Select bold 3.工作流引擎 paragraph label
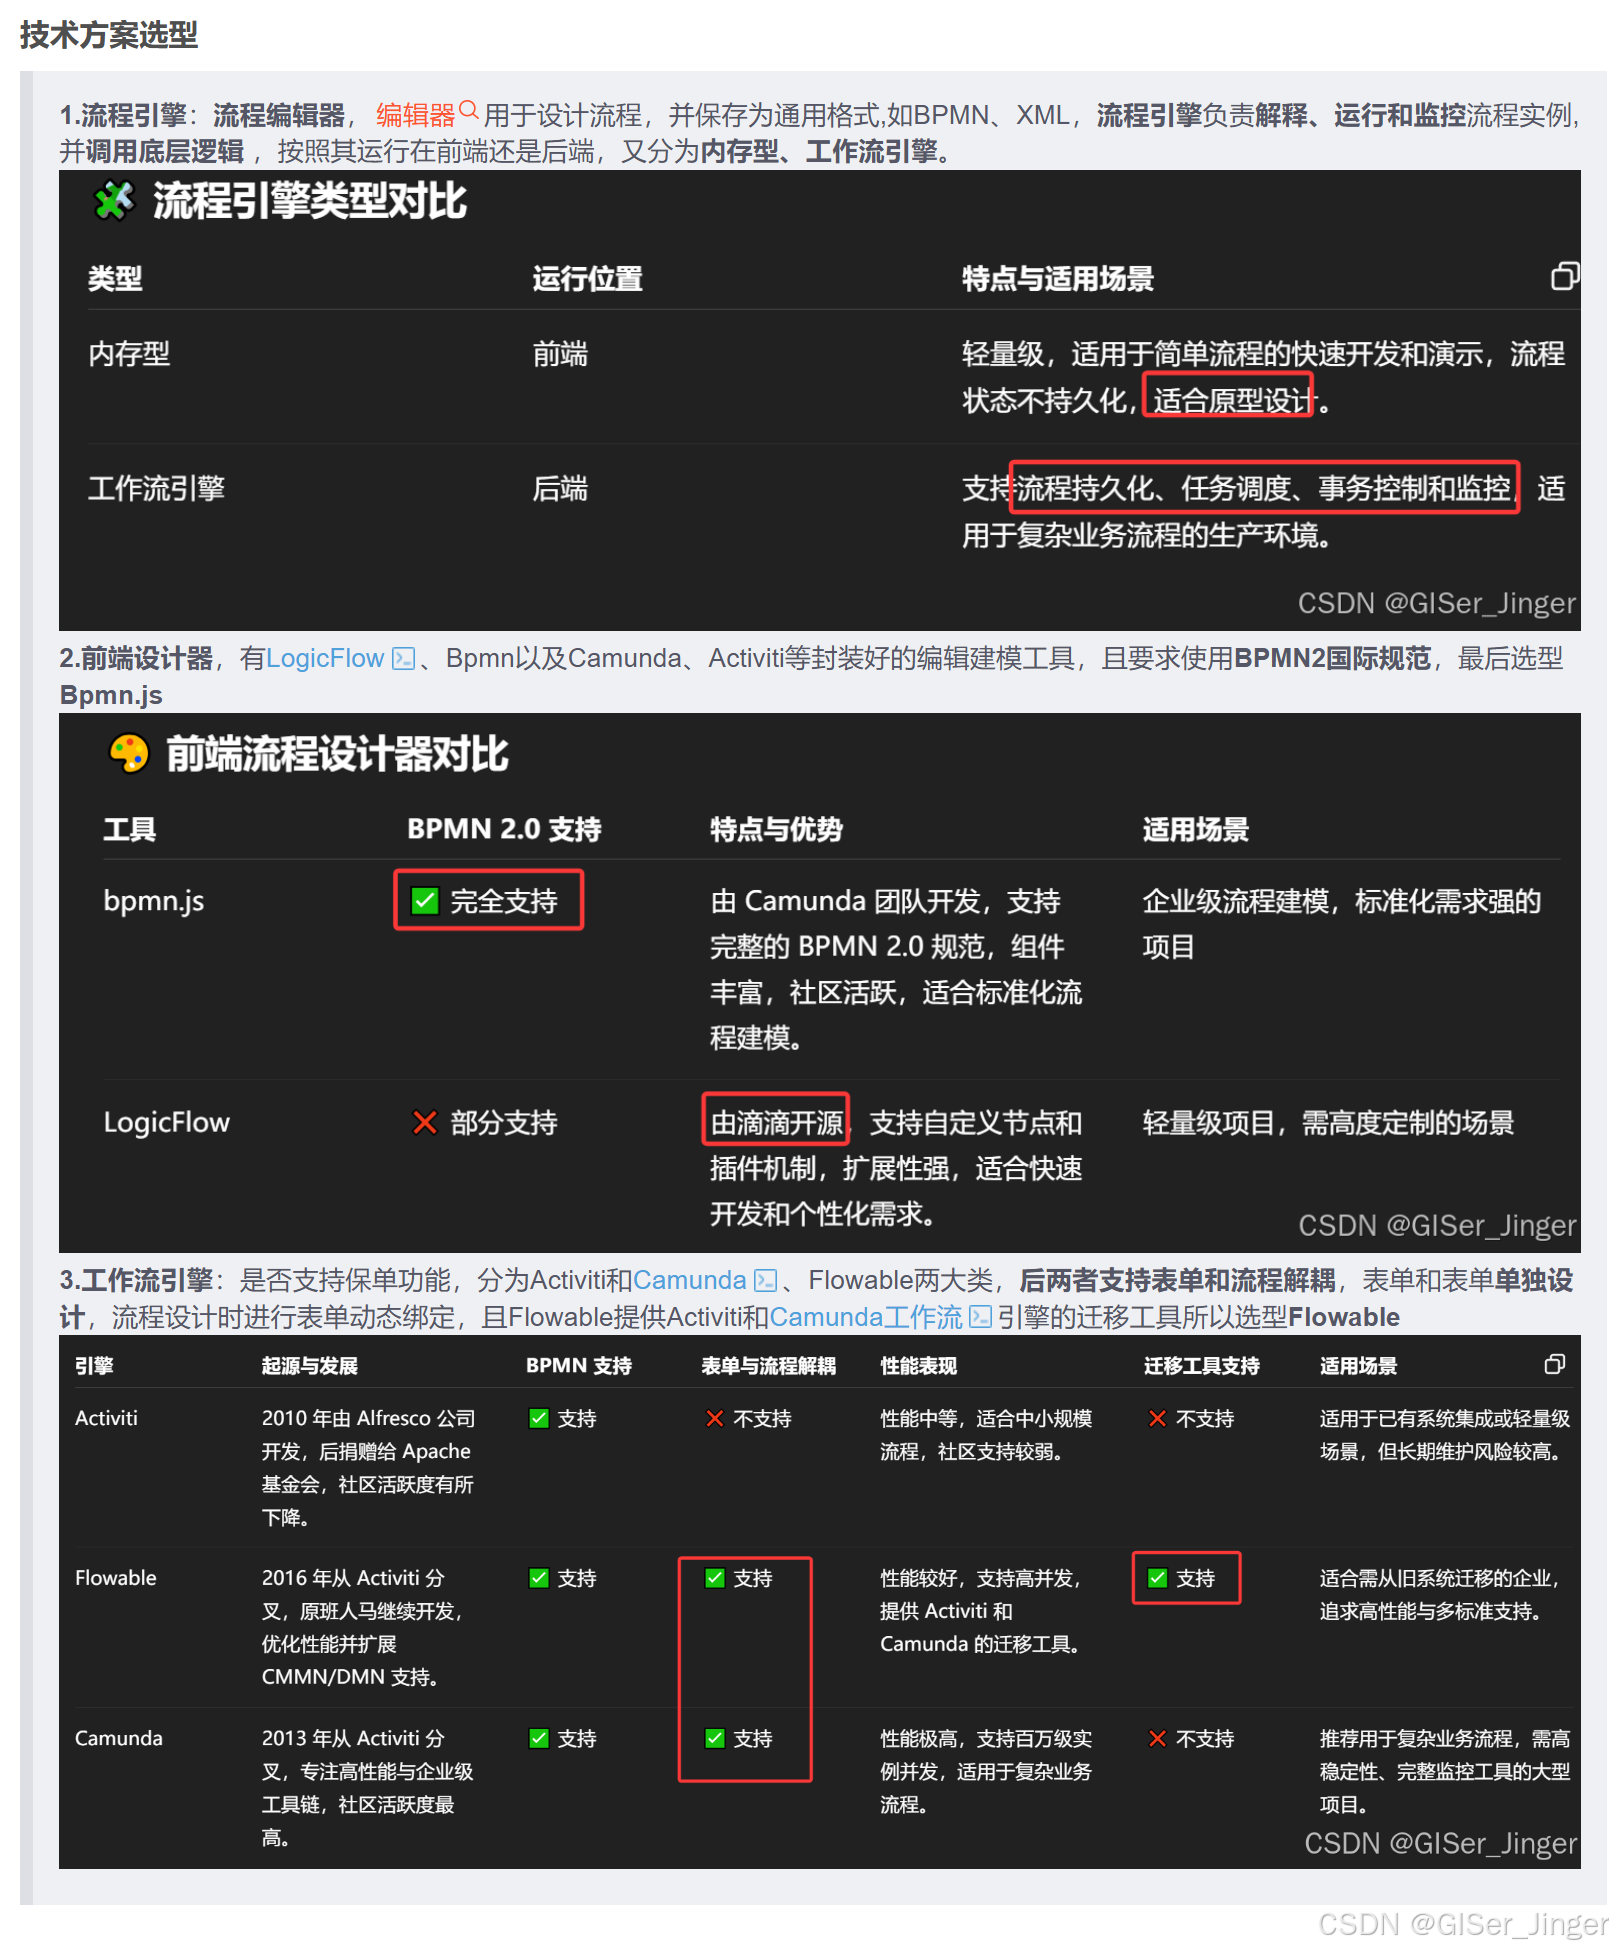The image size is (1613, 1952). point(136,1280)
